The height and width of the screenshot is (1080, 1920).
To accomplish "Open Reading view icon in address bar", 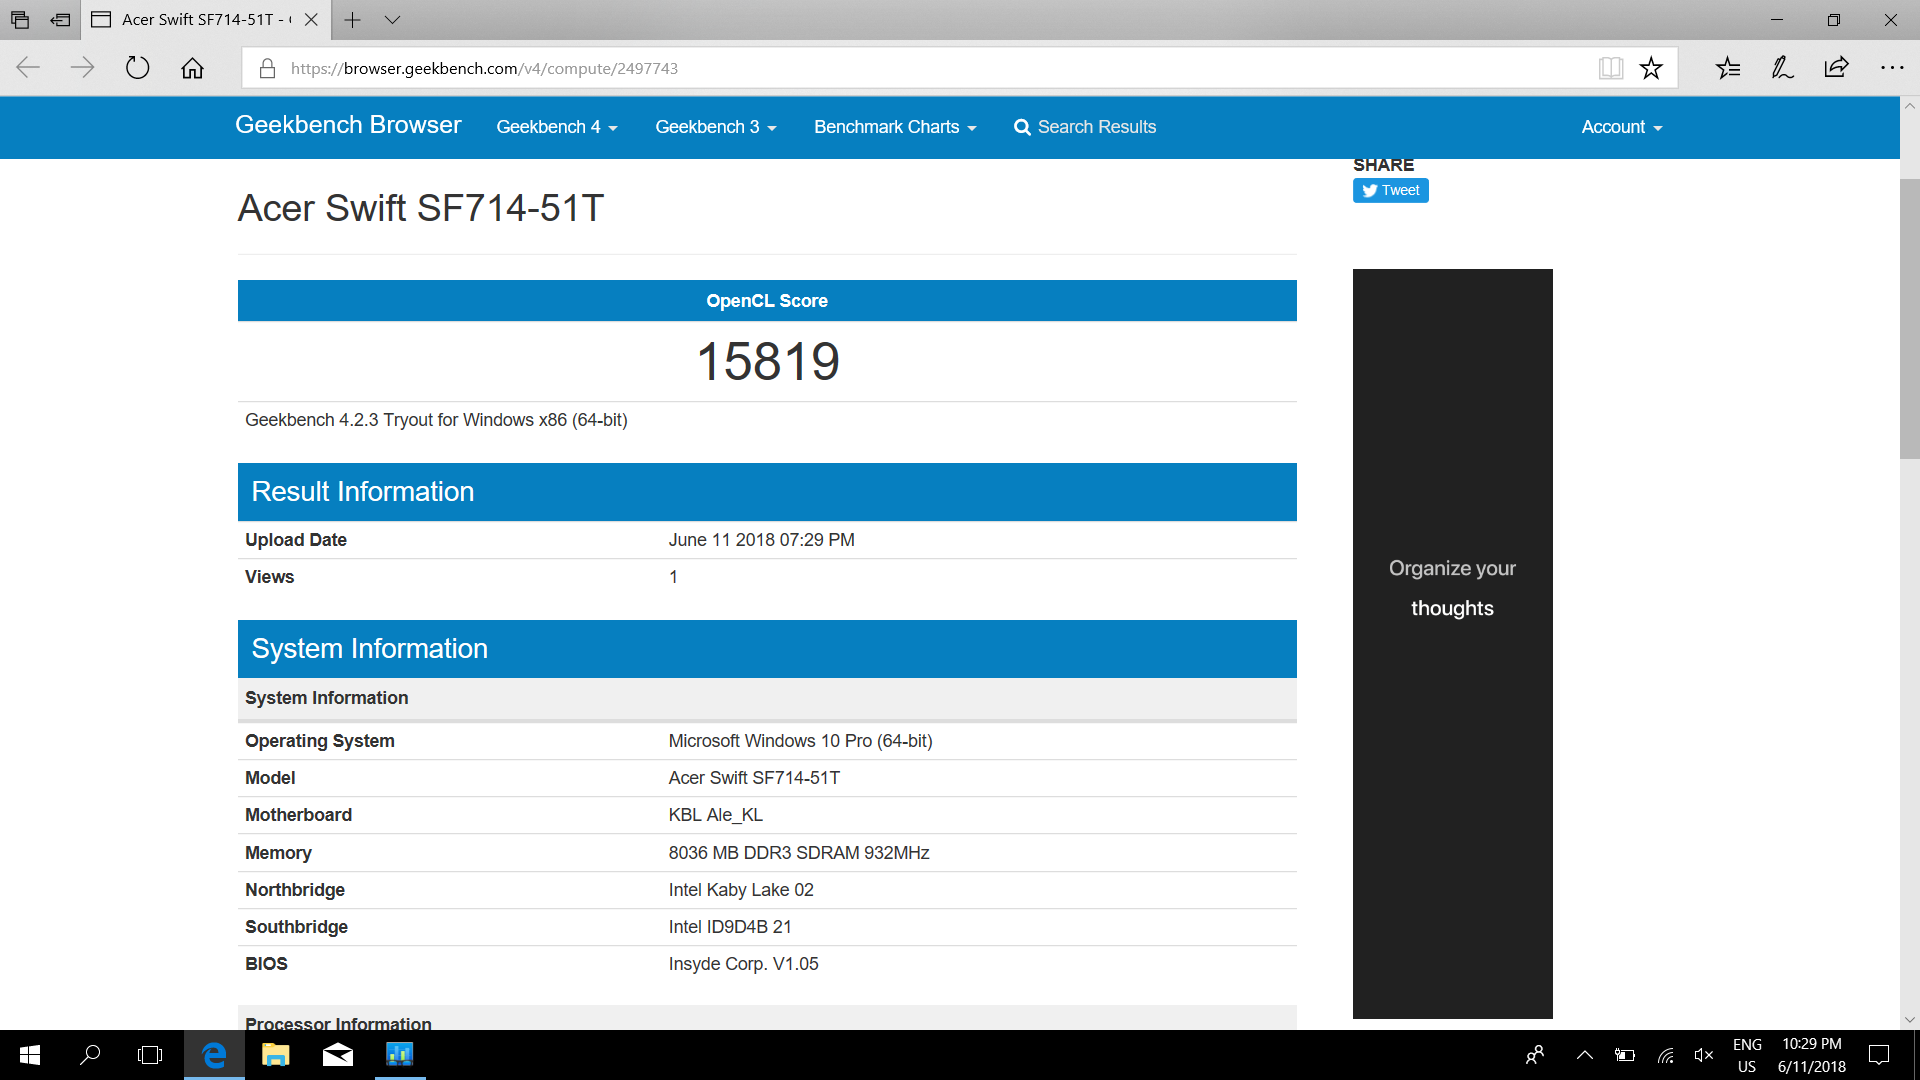I will pyautogui.click(x=1610, y=68).
